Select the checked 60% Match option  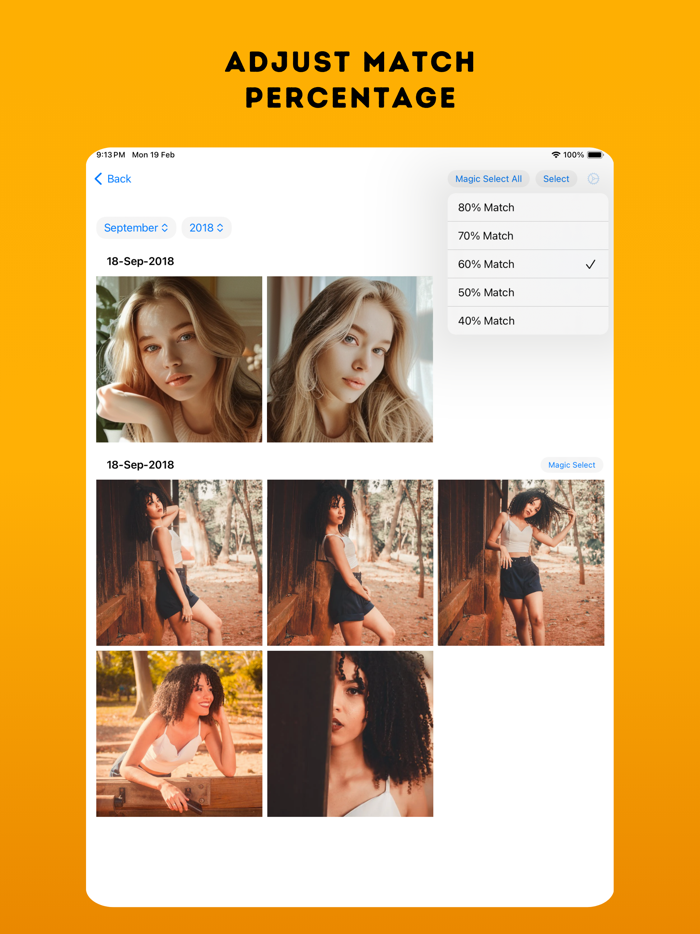[x=528, y=264]
